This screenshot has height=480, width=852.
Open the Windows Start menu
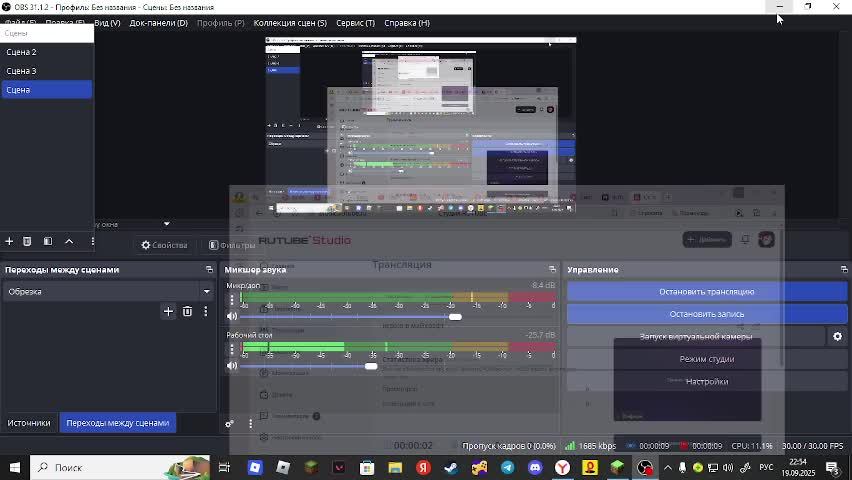[15, 467]
